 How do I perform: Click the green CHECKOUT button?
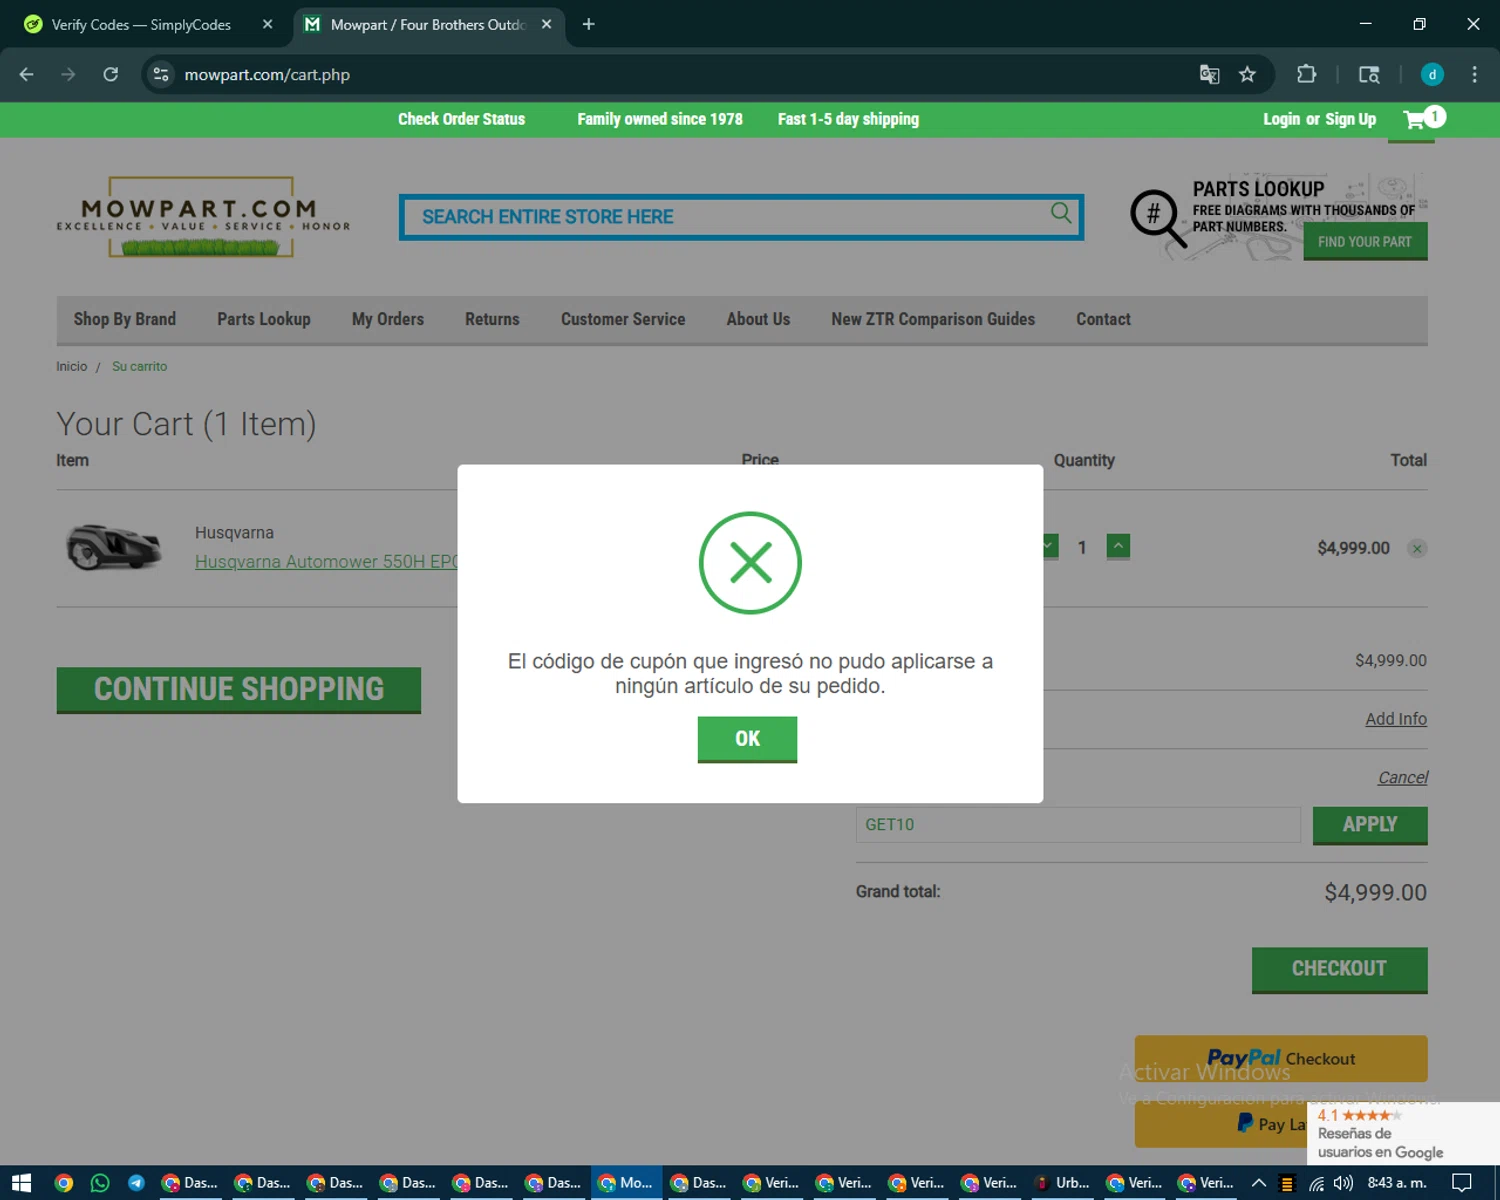click(1339, 970)
